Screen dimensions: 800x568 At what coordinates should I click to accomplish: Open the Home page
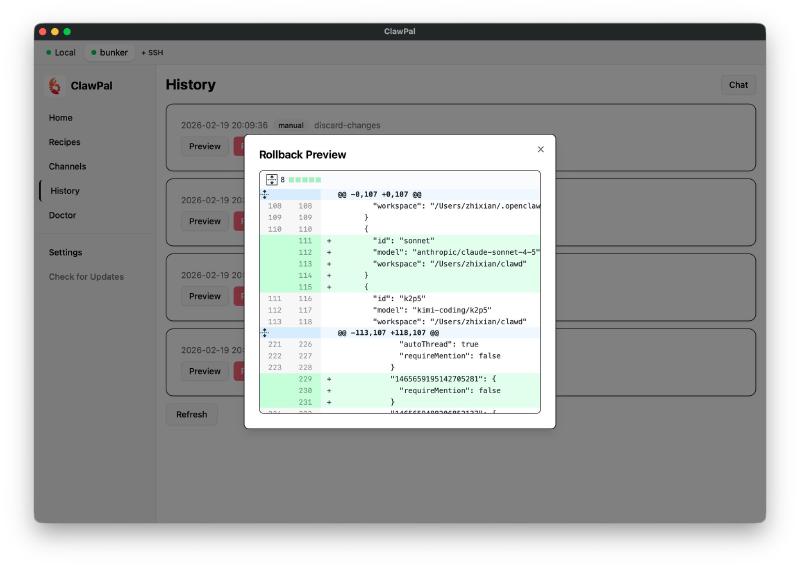[x=61, y=118]
